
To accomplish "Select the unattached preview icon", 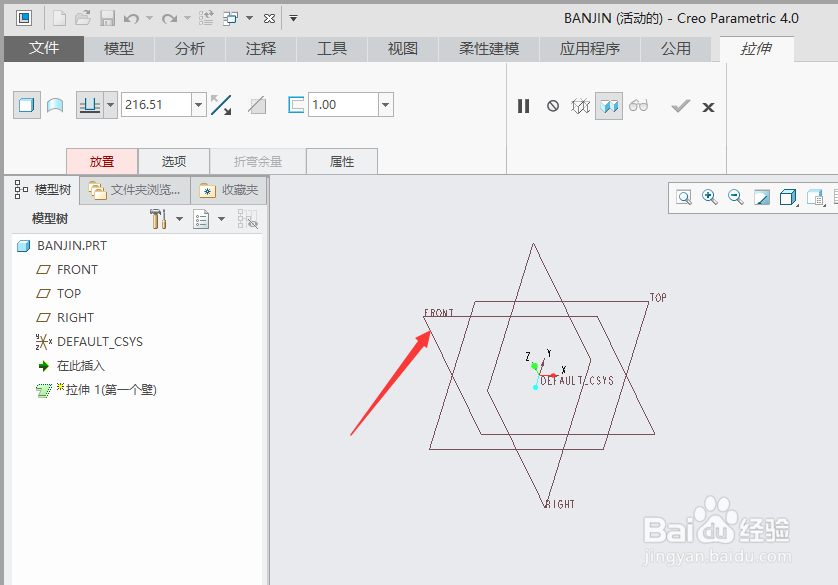I will [580, 106].
